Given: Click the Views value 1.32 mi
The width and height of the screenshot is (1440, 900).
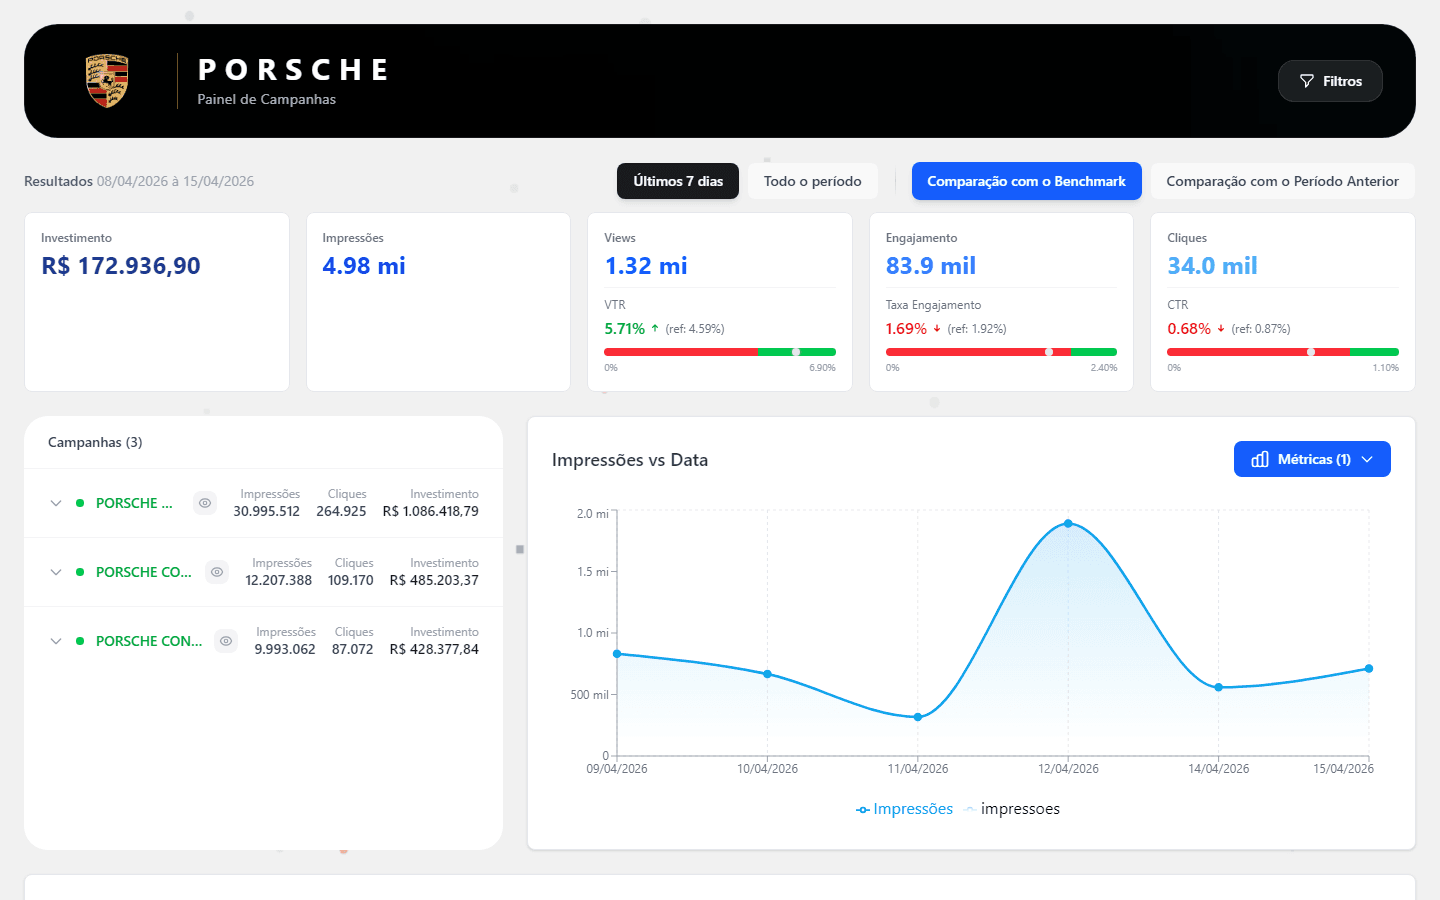Looking at the screenshot, I should (x=646, y=266).
